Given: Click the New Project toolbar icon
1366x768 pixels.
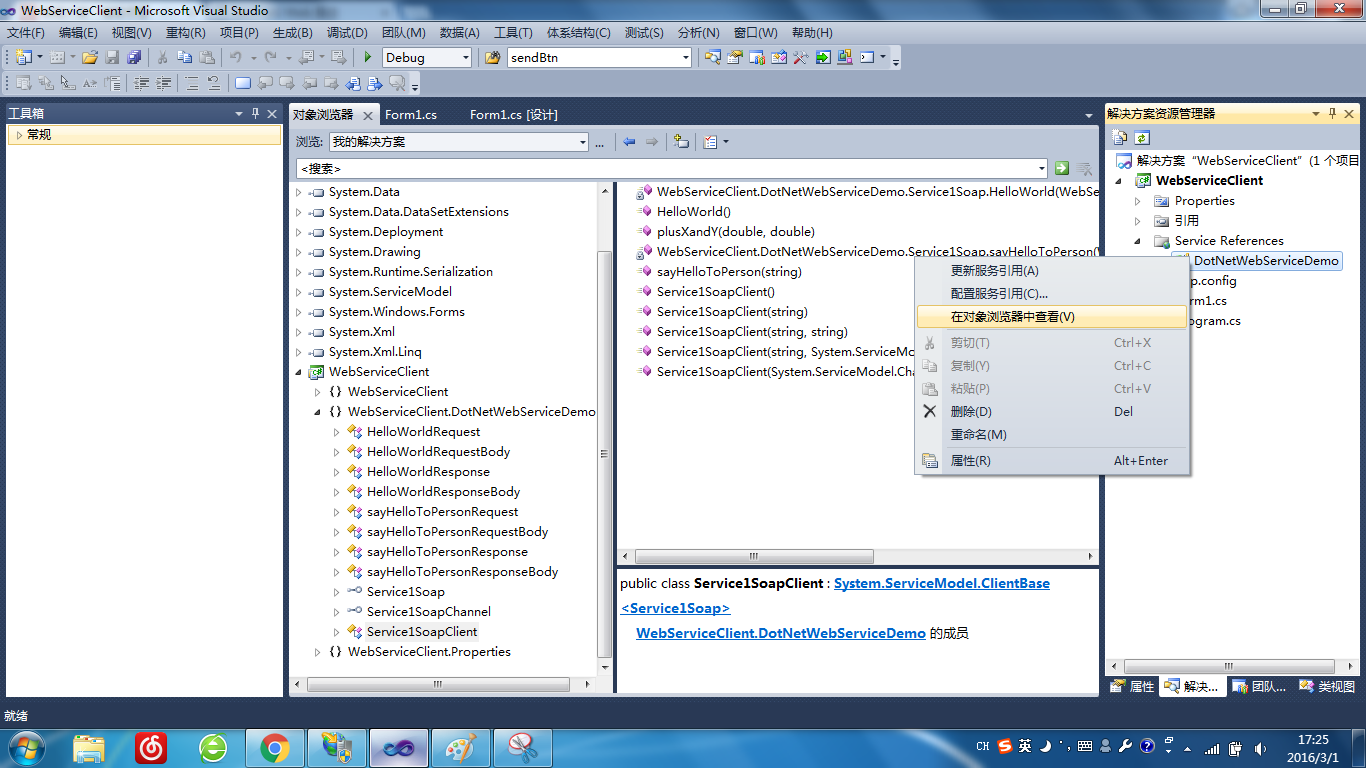Looking at the screenshot, I should (24, 57).
